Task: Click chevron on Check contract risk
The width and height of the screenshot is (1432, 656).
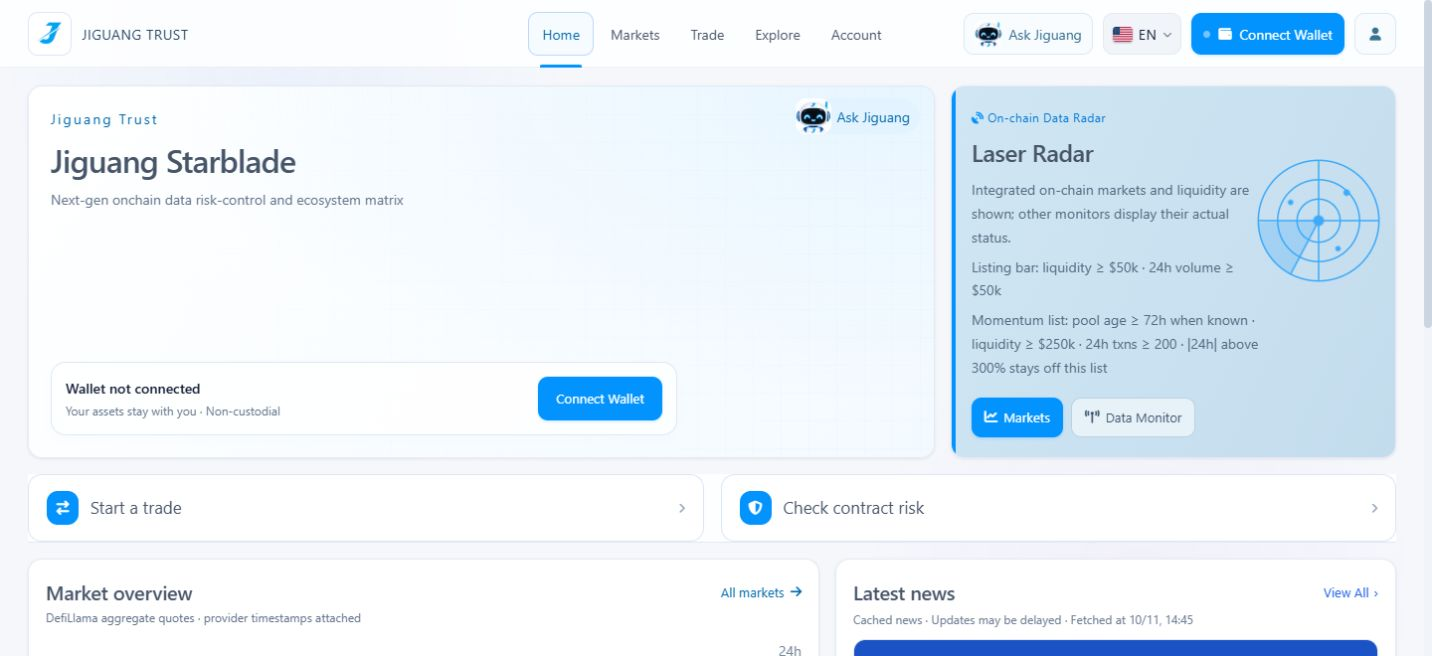Action: [1375, 508]
